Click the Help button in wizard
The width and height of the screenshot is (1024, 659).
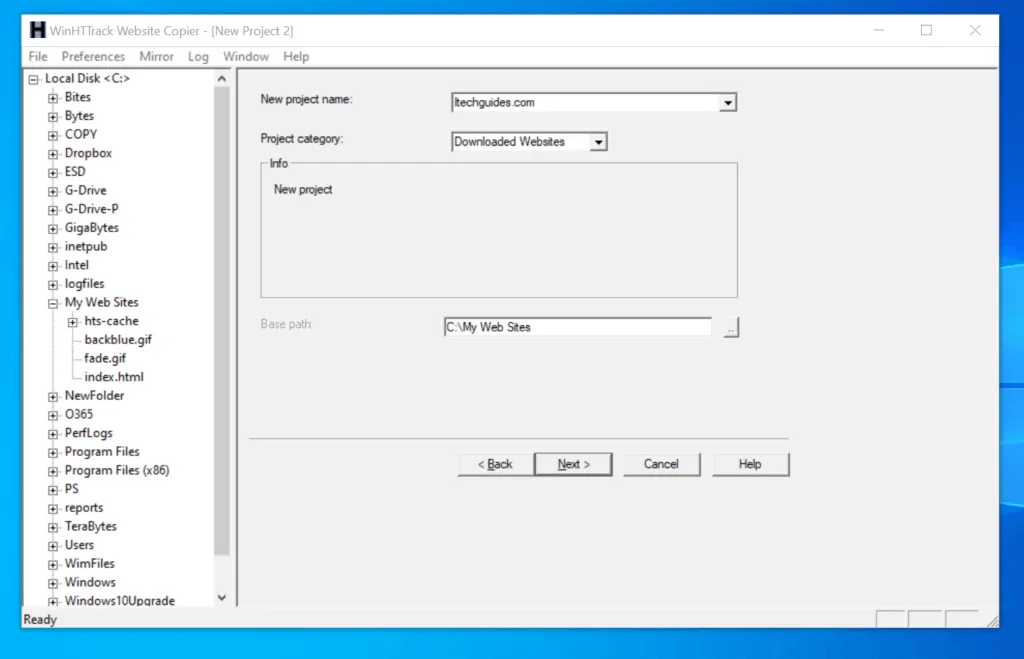pyautogui.click(x=750, y=464)
